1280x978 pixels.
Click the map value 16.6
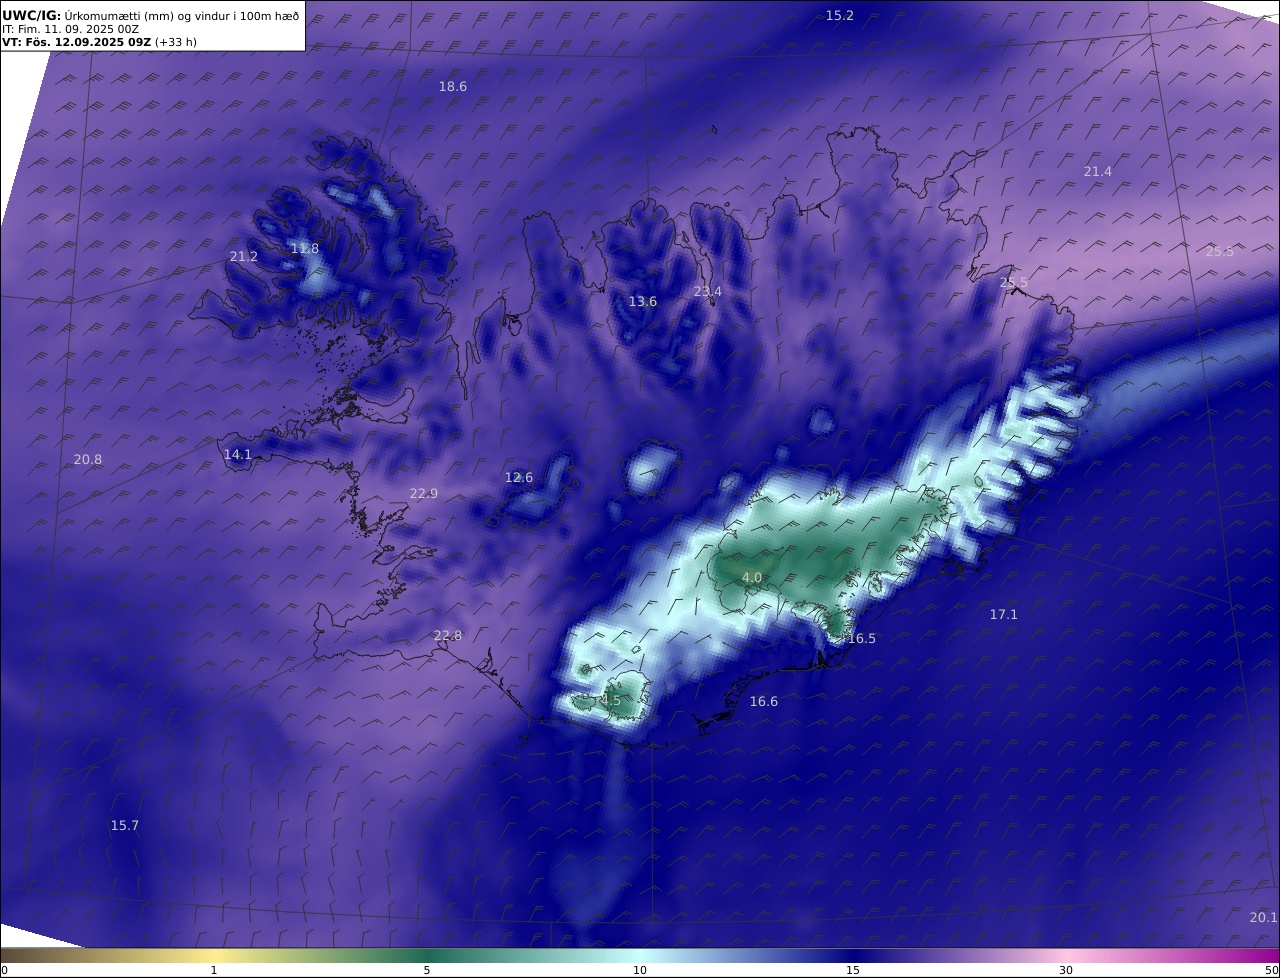764,702
